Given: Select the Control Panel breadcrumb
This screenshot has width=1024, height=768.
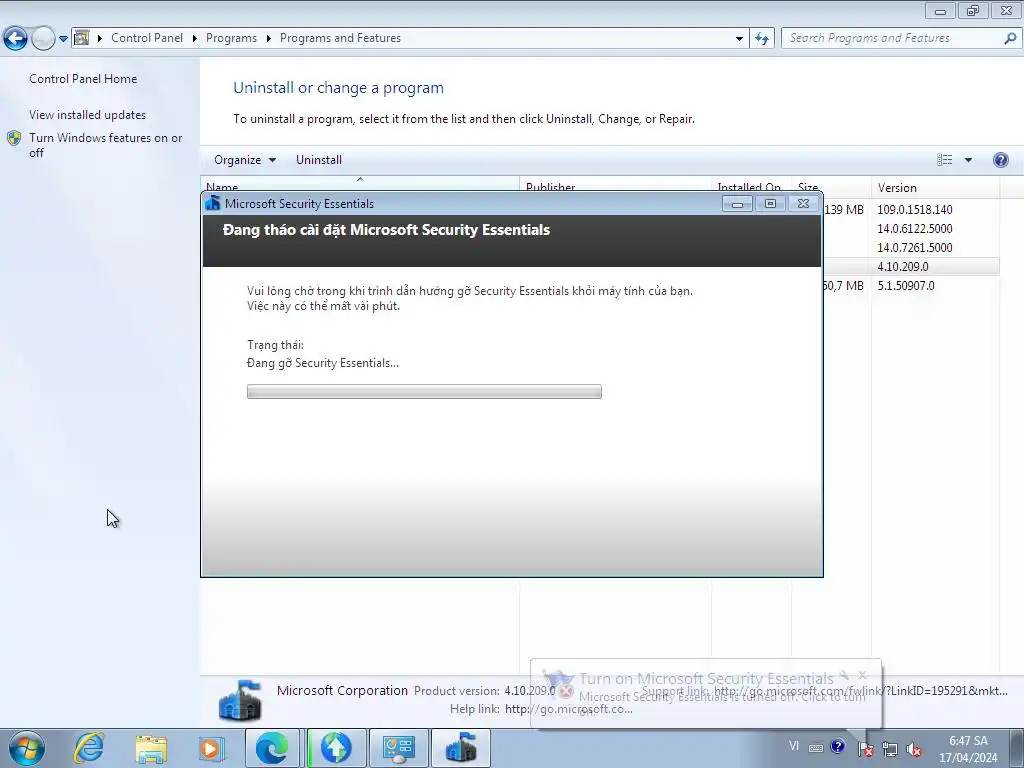Looking at the screenshot, I should click(x=147, y=38).
